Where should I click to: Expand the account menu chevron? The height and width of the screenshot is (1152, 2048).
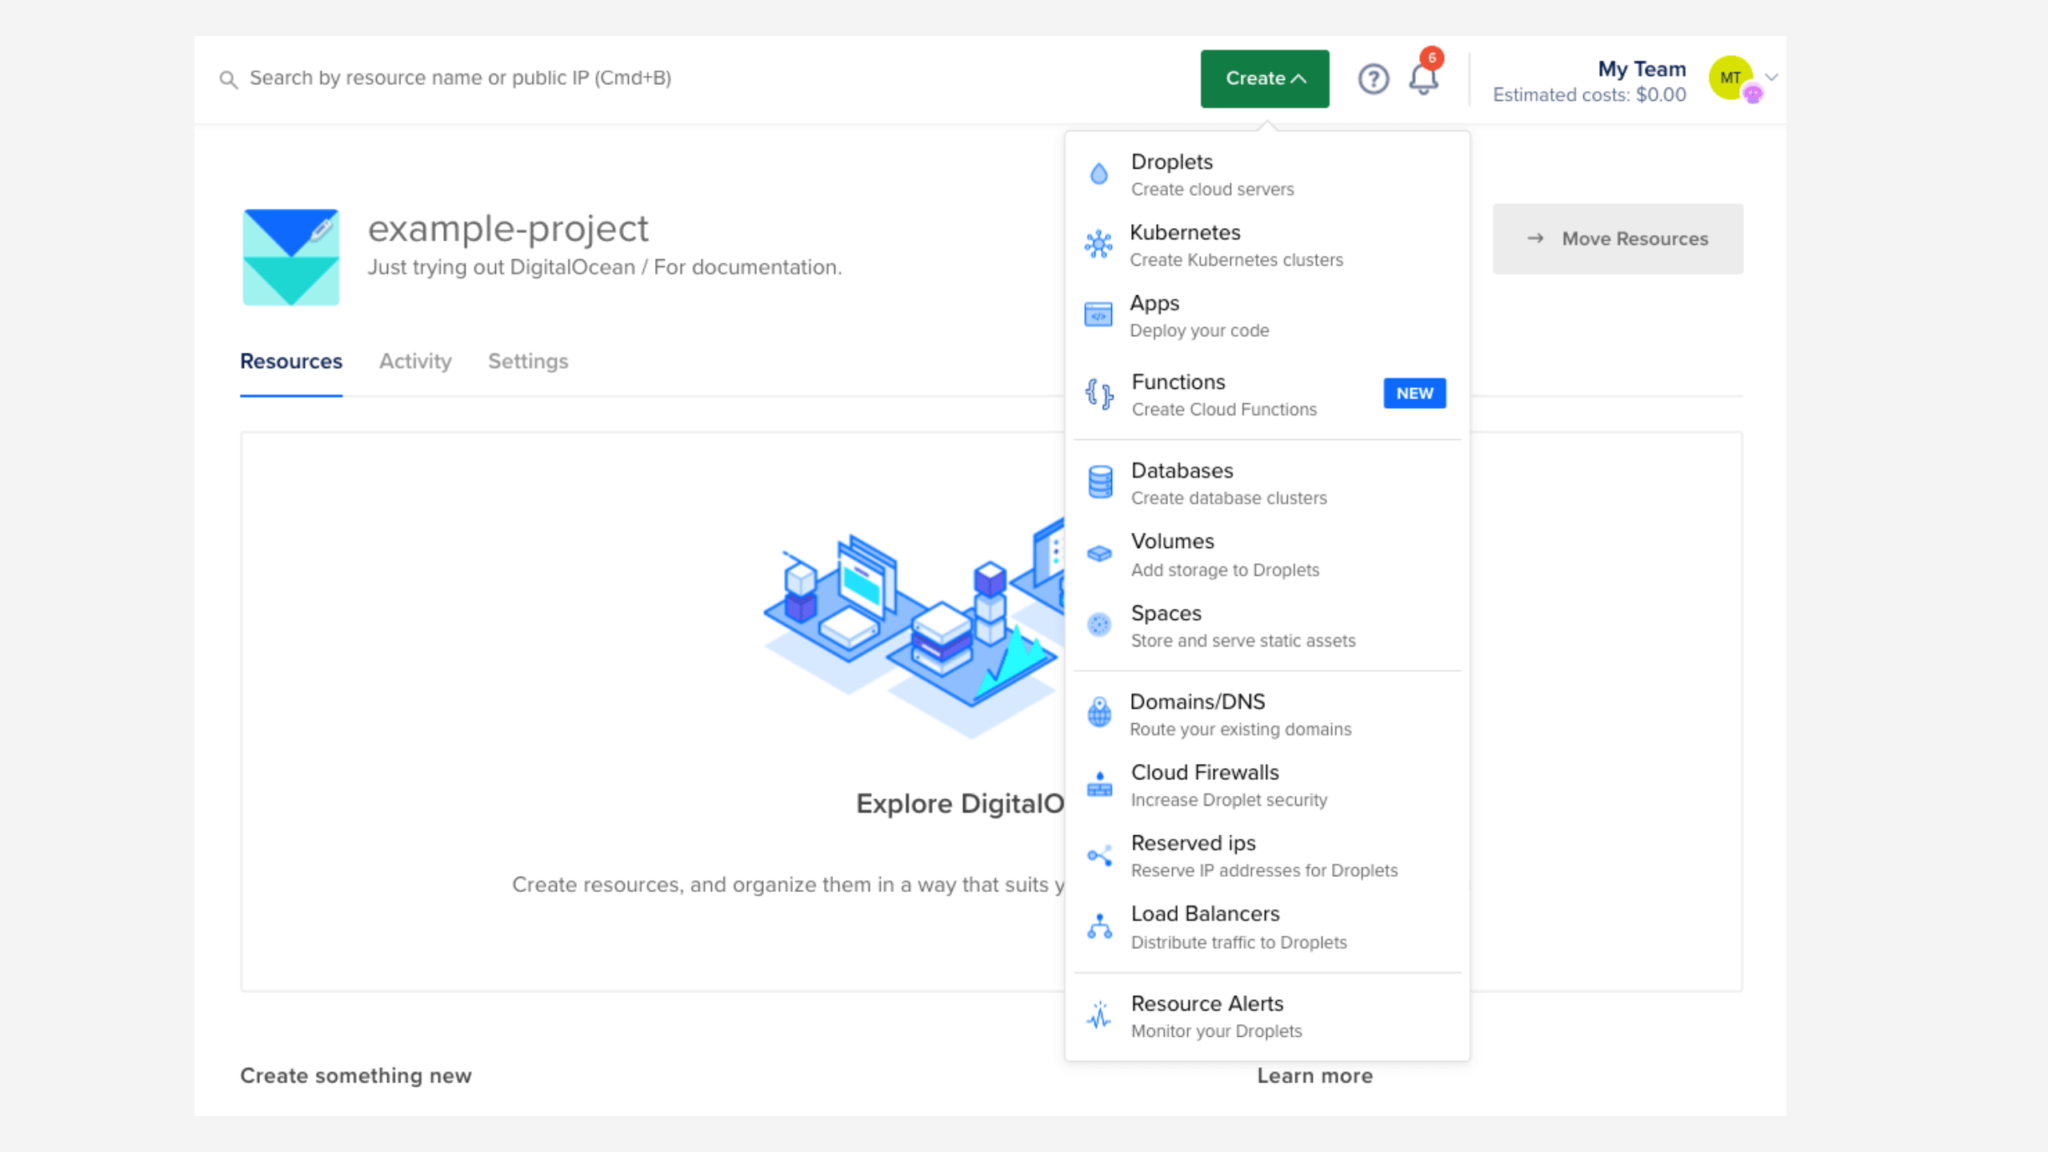point(1771,77)
